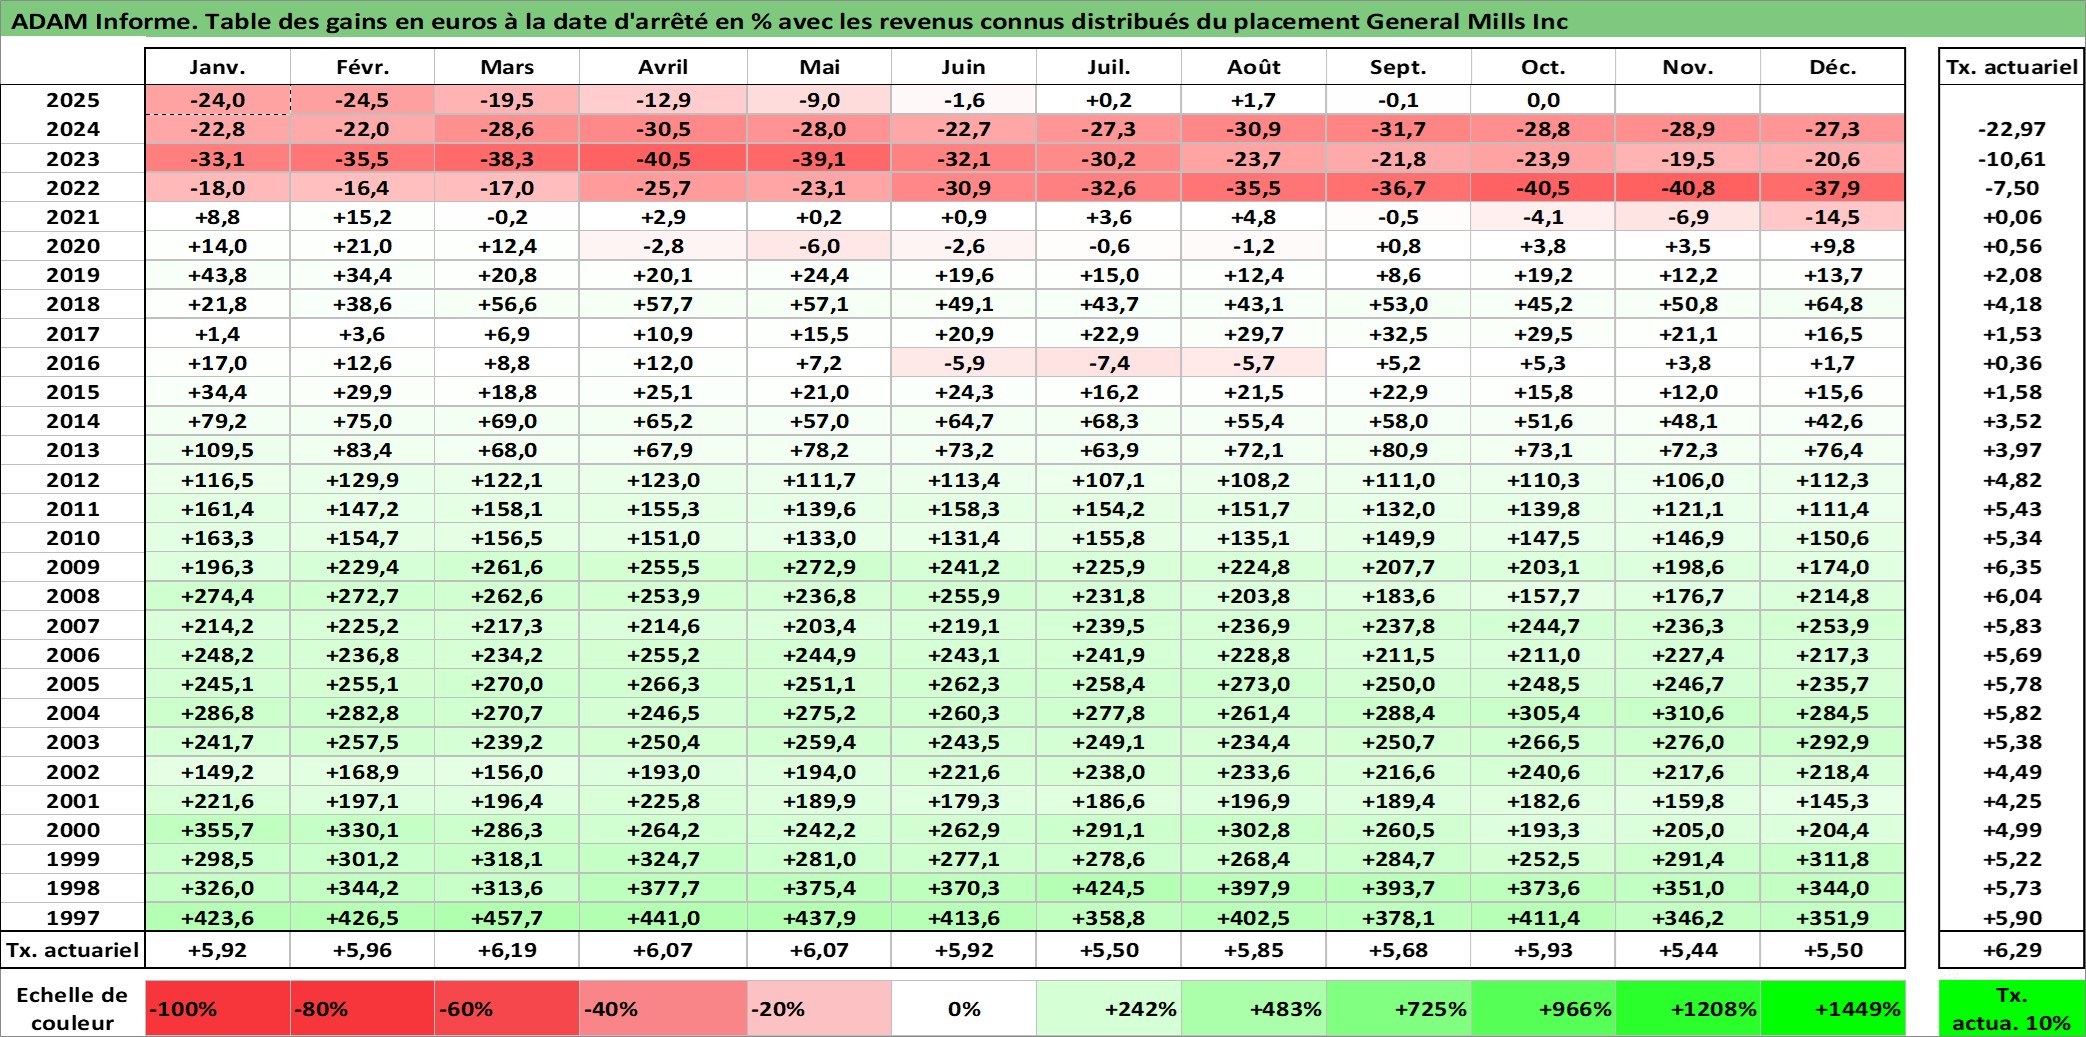Click the -38,3 cell in 2023
Screen dimensions: 2086x1037
tap(507, 159)
